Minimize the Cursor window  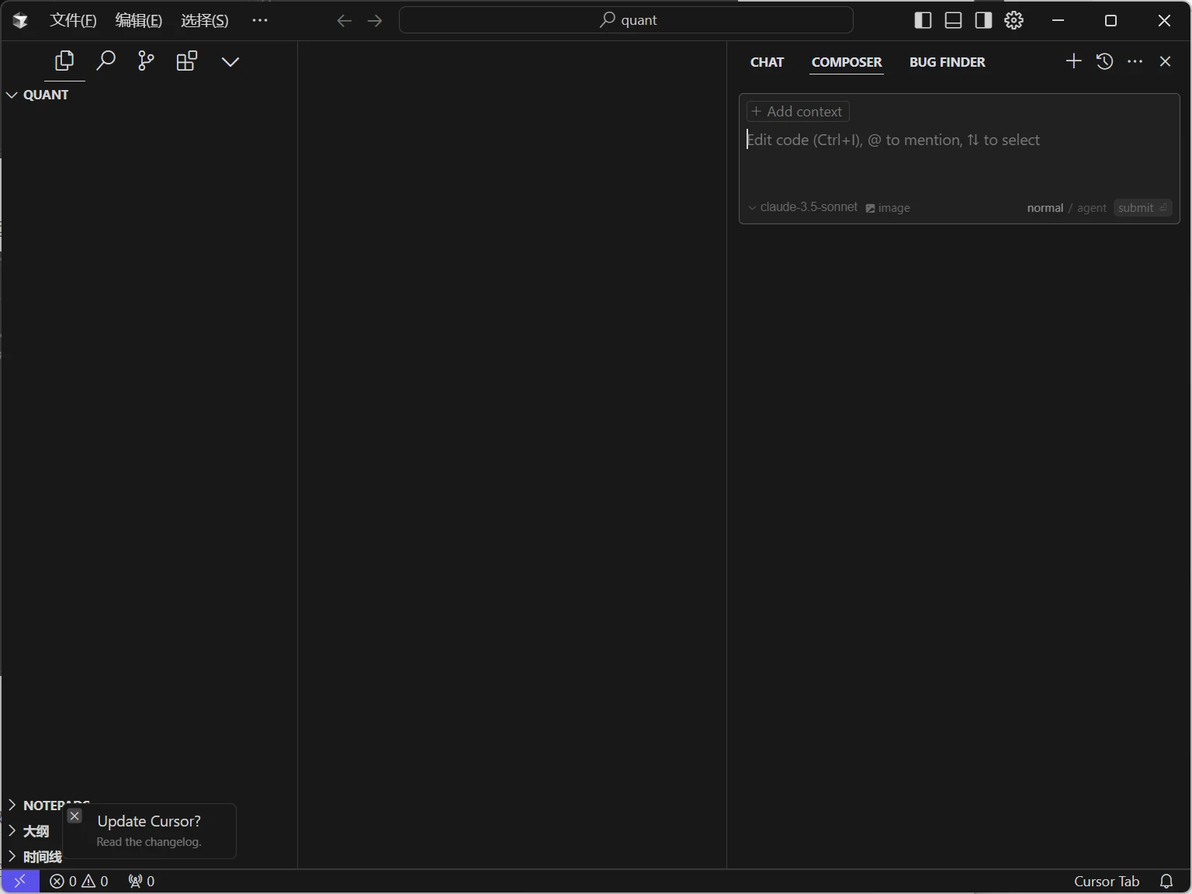[1057, 21]
